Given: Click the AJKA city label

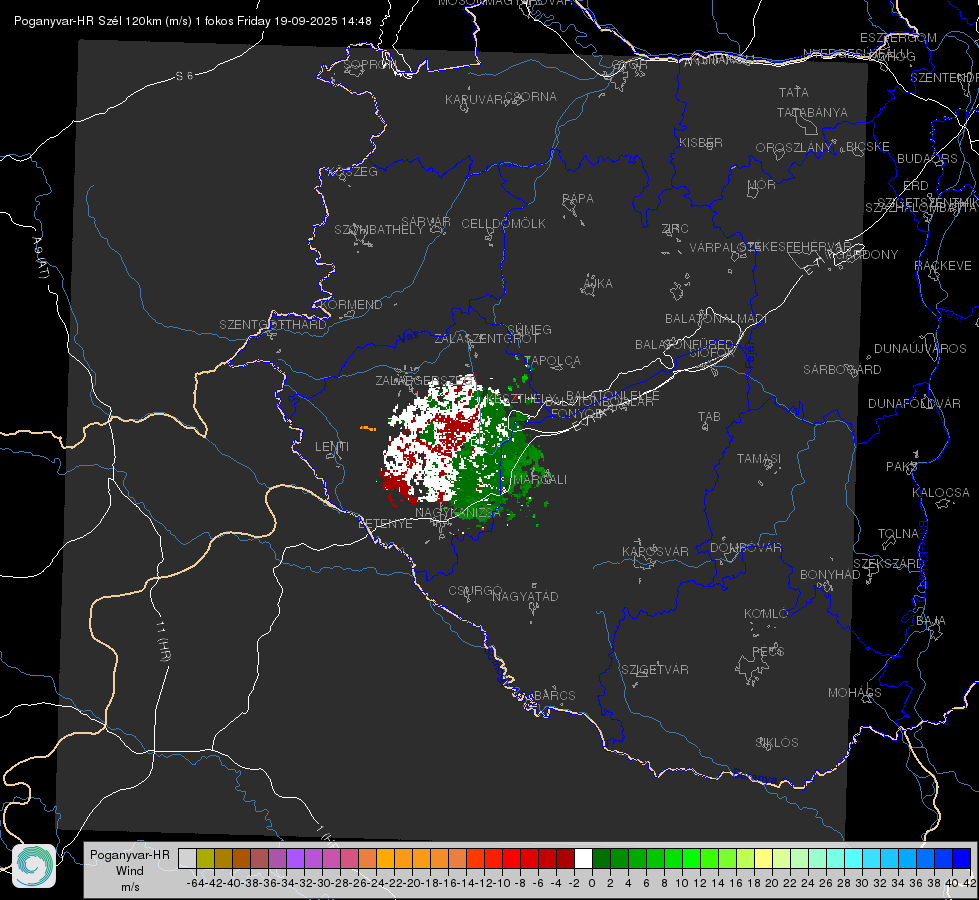Looking at the screenshot, I should click(598, 284).
